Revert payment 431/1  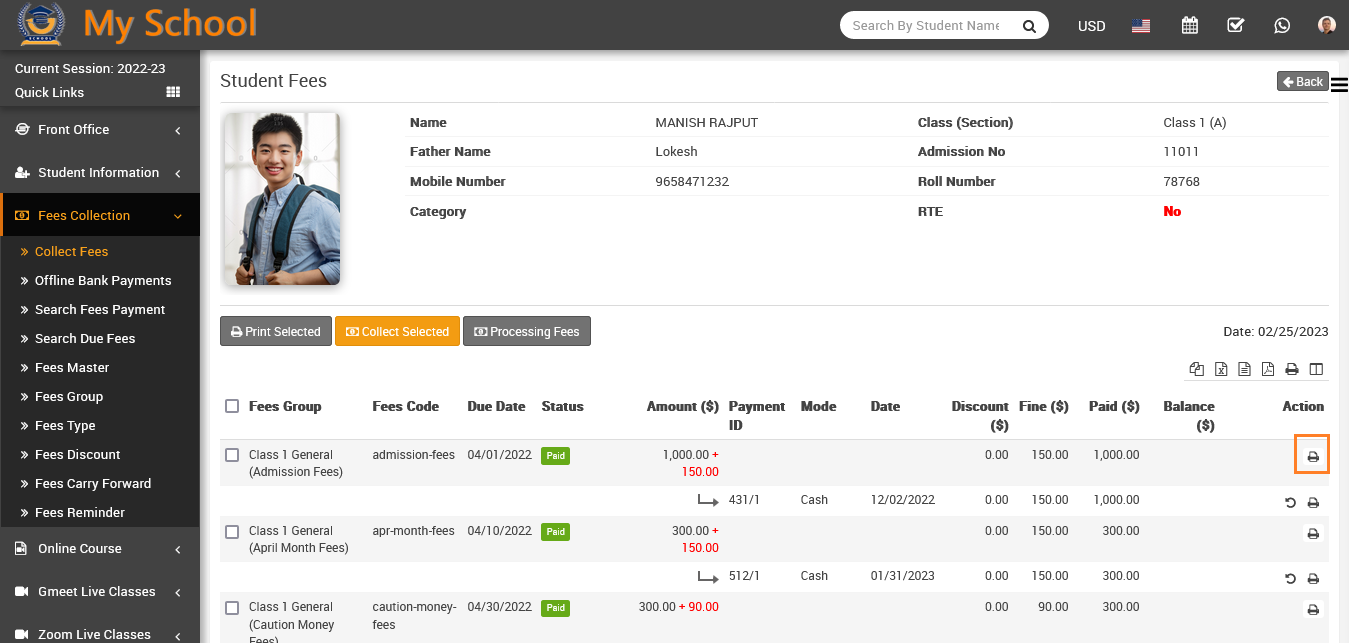1290,502
